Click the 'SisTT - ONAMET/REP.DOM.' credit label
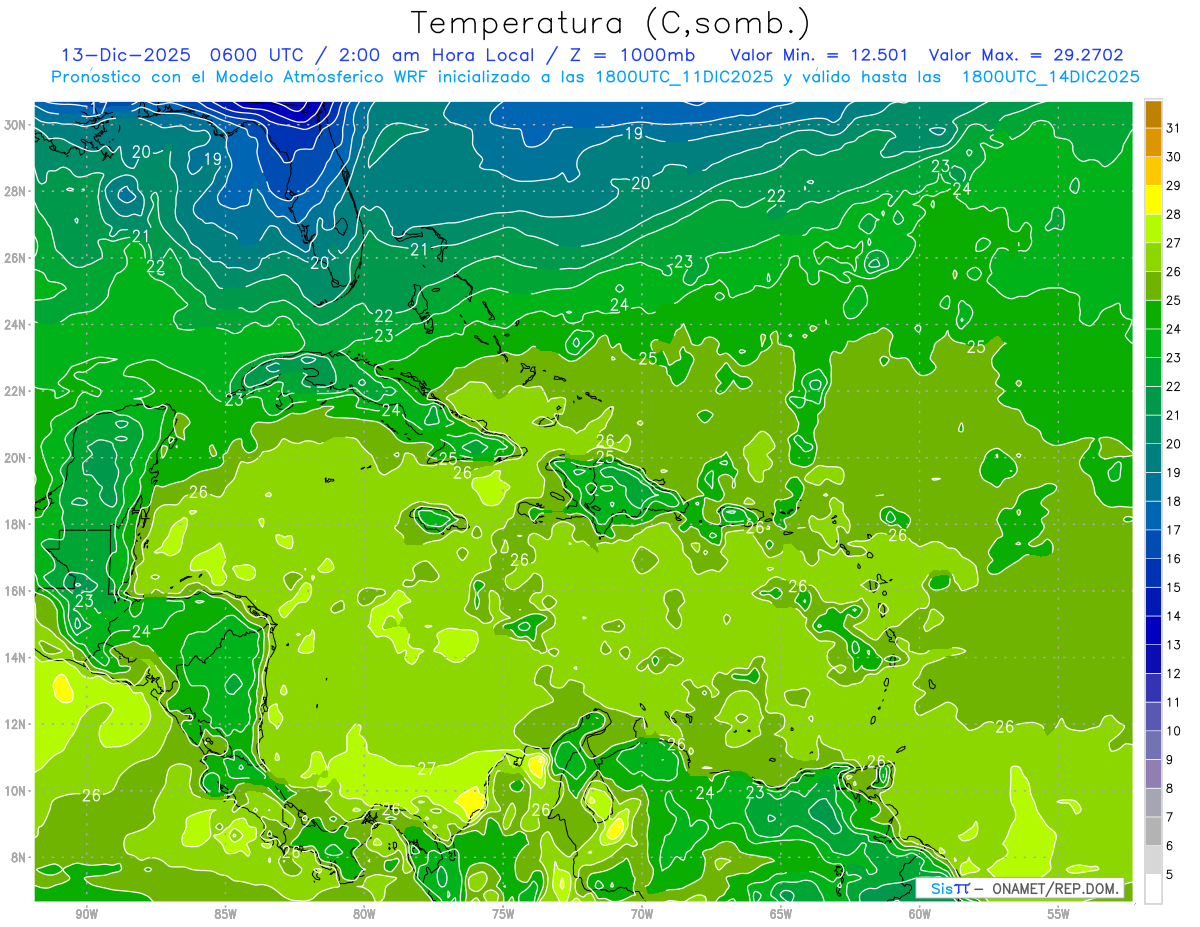The image size is (1200, 927). tap(1020, 888)
